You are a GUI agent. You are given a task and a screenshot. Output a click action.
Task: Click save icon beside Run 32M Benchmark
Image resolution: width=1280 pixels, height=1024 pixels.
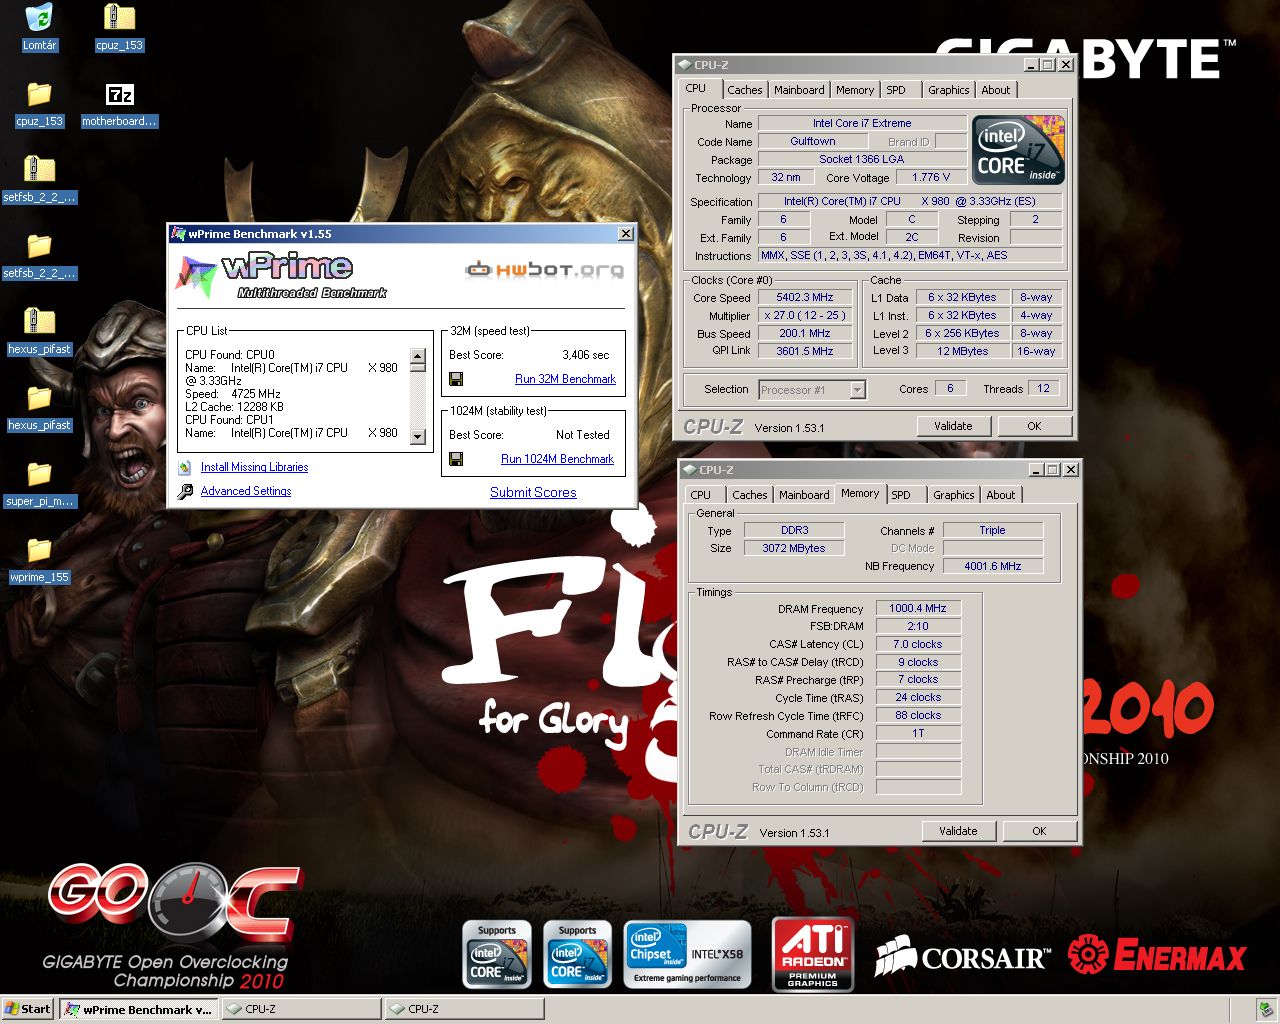click(456, 379)
